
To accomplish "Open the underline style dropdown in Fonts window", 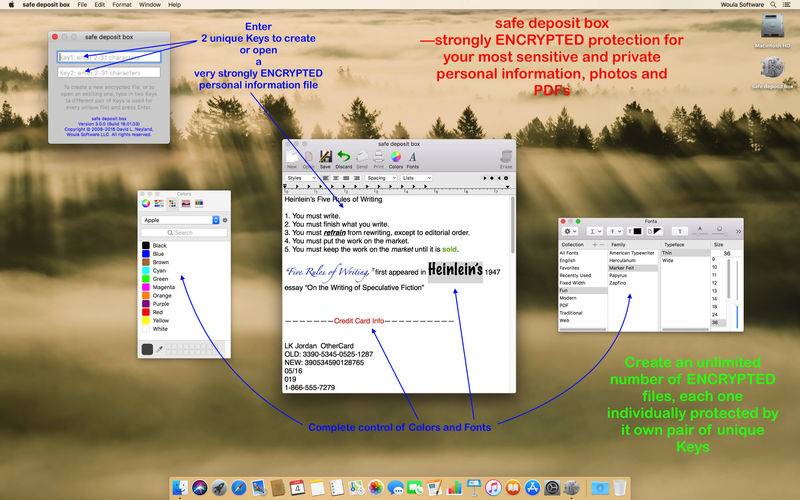I will [x=595, y=231].
